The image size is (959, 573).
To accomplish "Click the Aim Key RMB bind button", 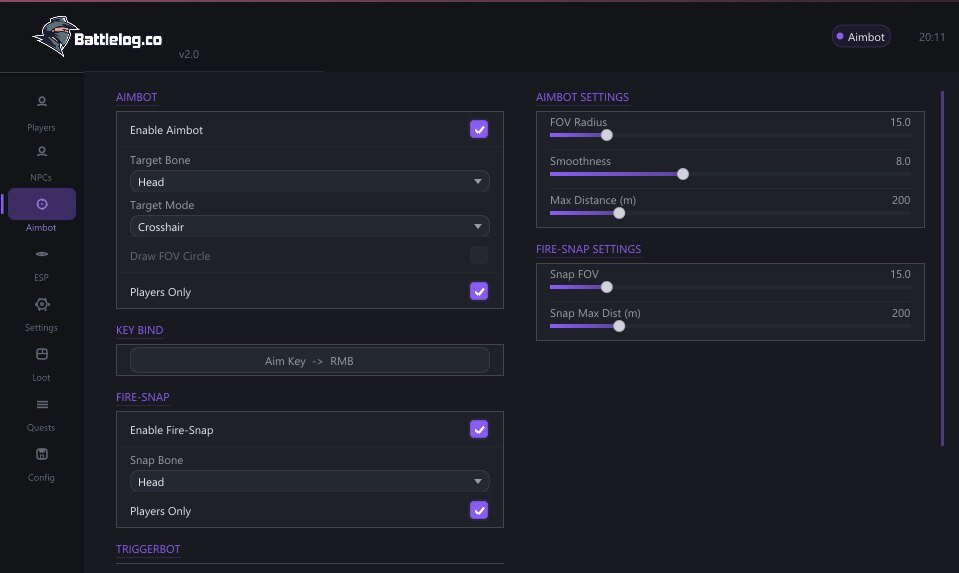I will click(309, 360).
